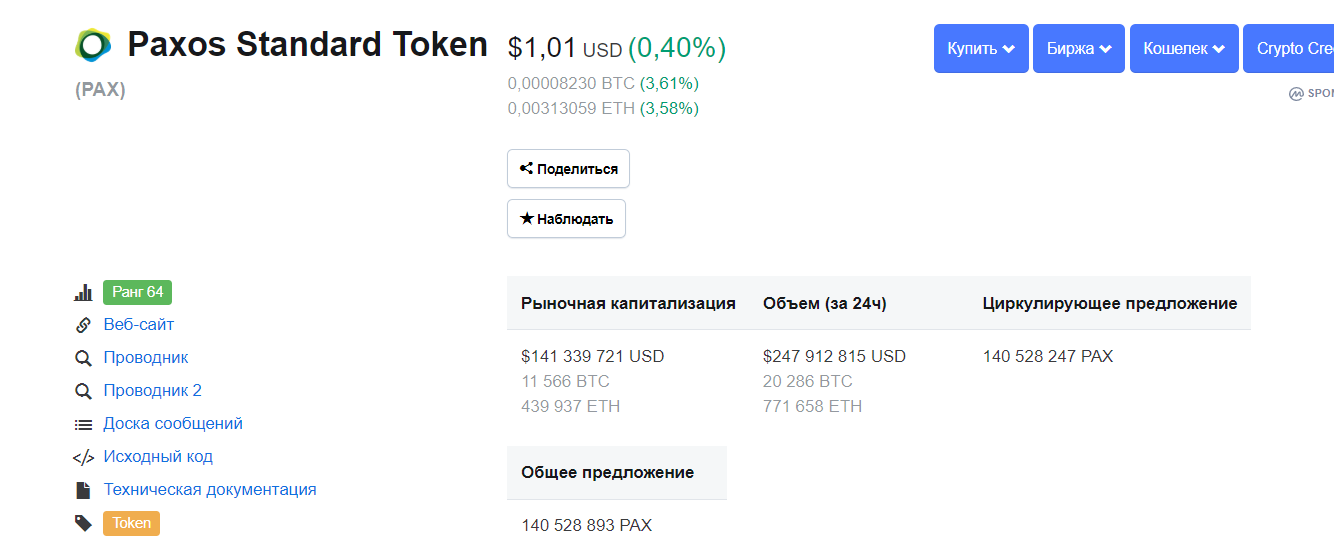Open the Crypto Credit button
1334x555 pixels.
click(x=1291, y=49)
